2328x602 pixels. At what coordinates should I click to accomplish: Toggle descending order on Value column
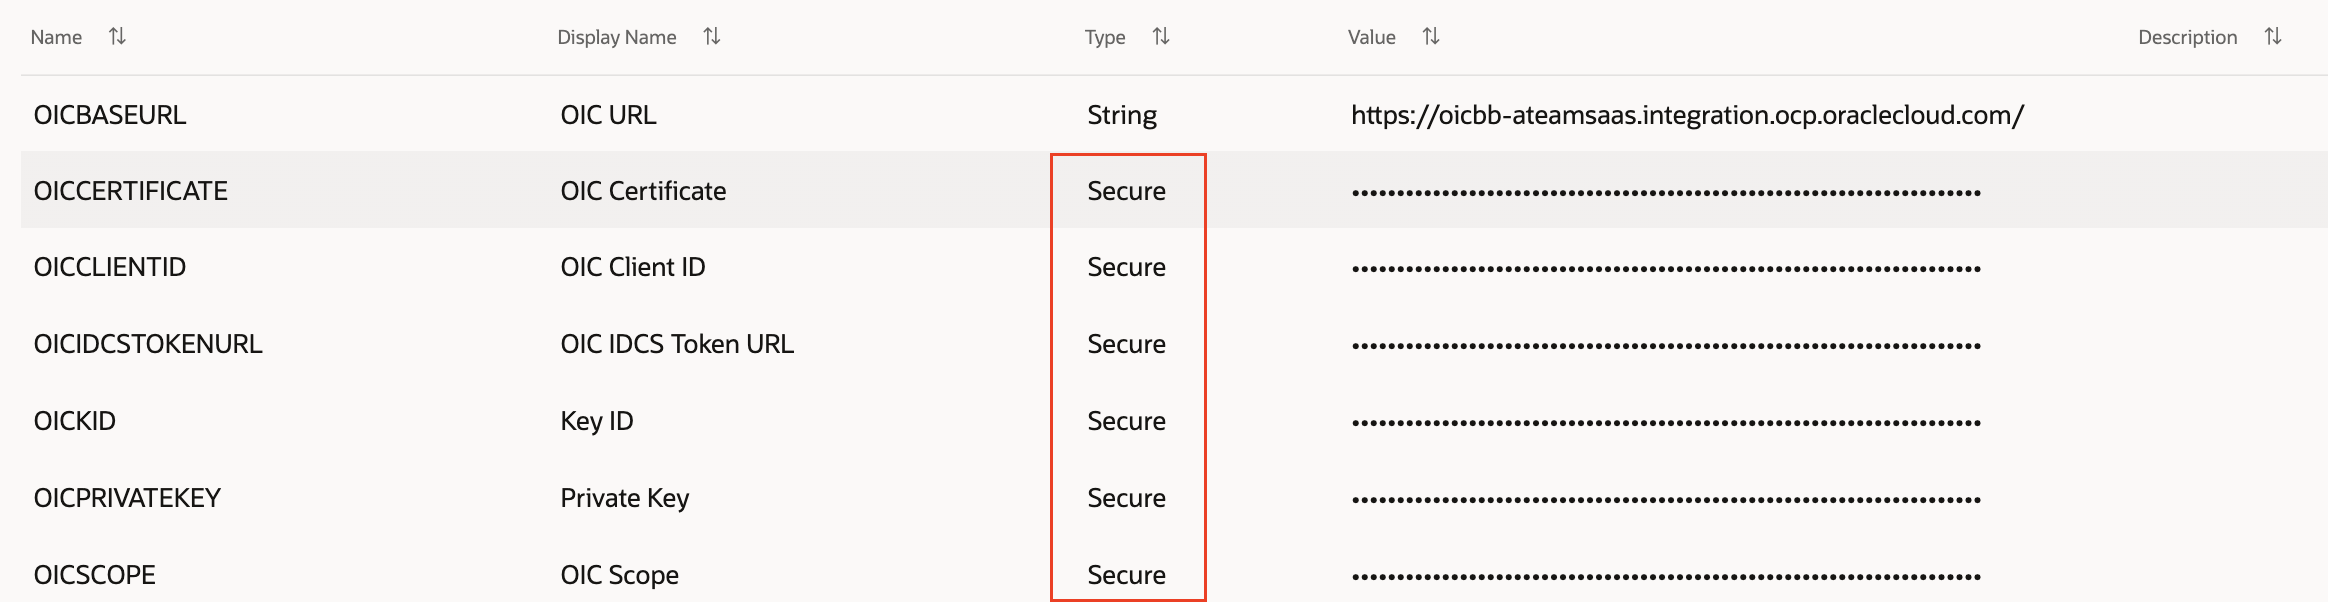click(x=1430, y=36)
